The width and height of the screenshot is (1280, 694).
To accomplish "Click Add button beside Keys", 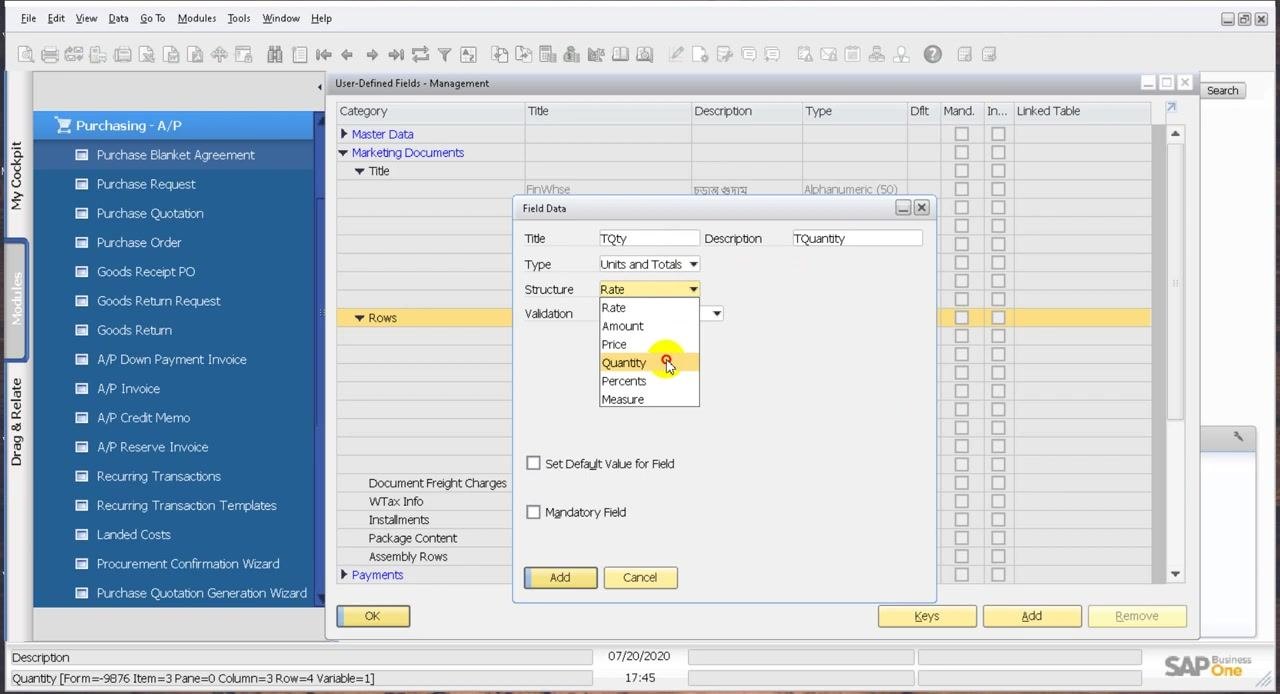I will pyautogui.click(x=1032, y=616).
